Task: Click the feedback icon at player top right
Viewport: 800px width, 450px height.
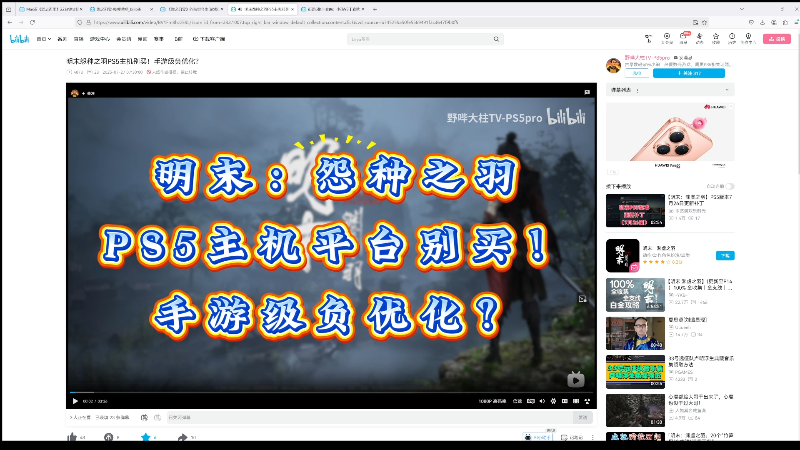Action: point(587,92)
